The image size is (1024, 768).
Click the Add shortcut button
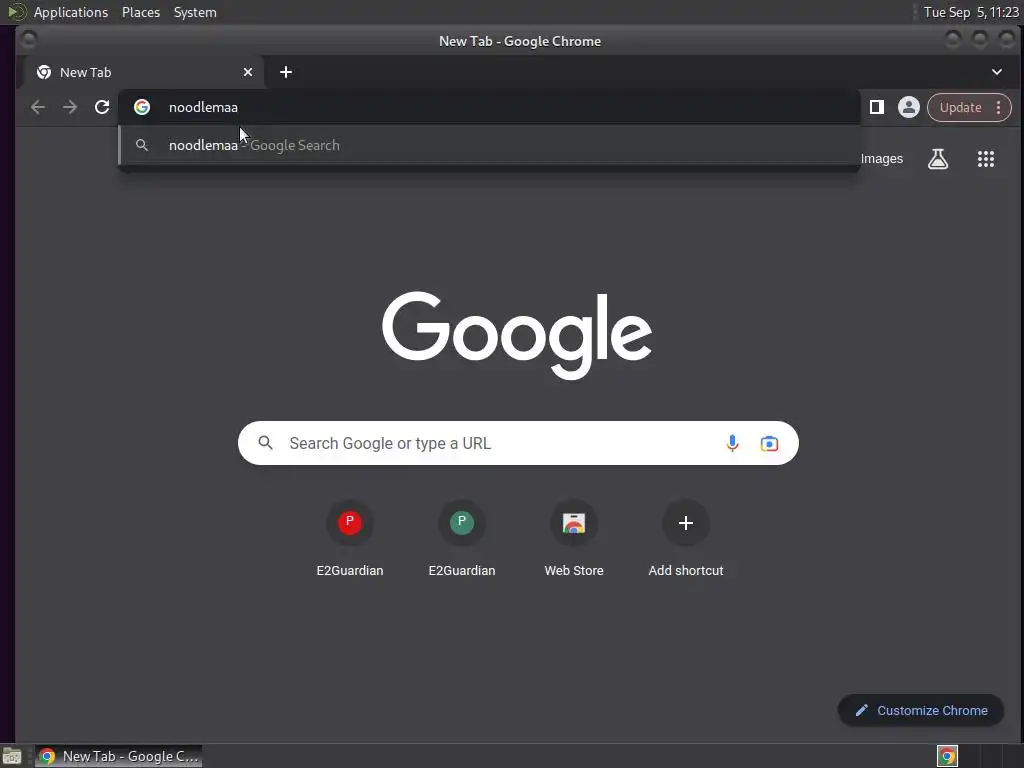coord(686,539)
